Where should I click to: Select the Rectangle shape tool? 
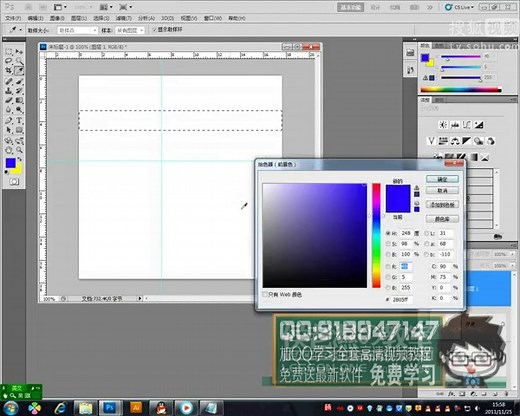(x=19, y=130)
